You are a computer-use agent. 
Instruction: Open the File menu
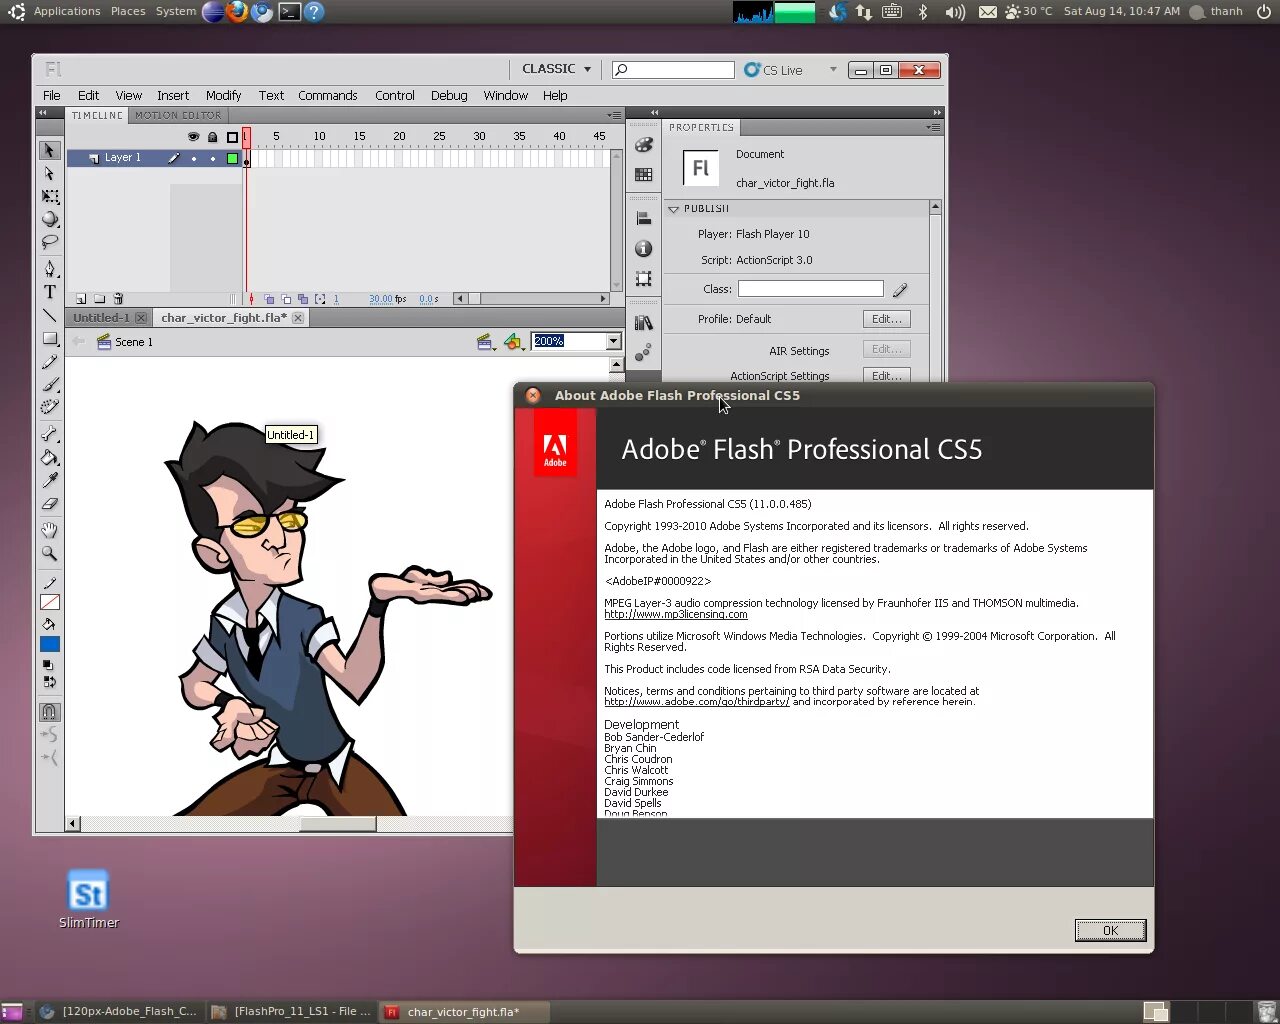52,95
